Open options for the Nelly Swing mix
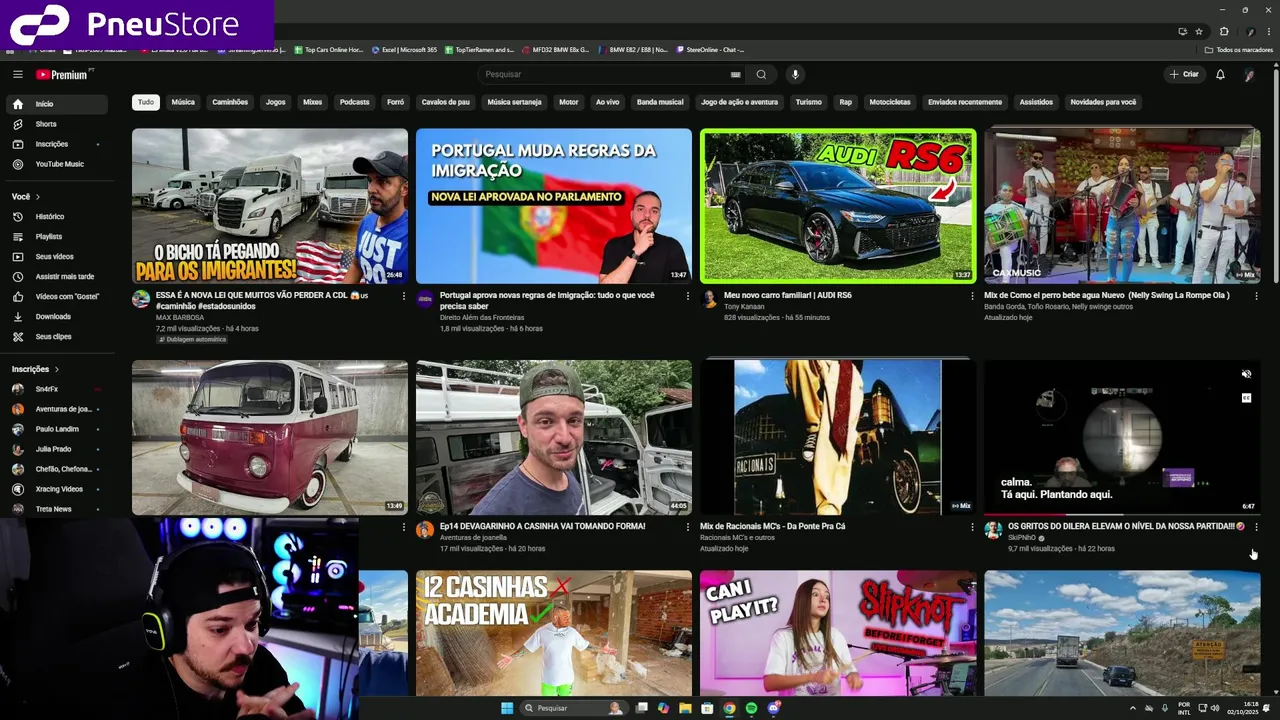The image size is (1280, 720). click(x=1256, y=296)
